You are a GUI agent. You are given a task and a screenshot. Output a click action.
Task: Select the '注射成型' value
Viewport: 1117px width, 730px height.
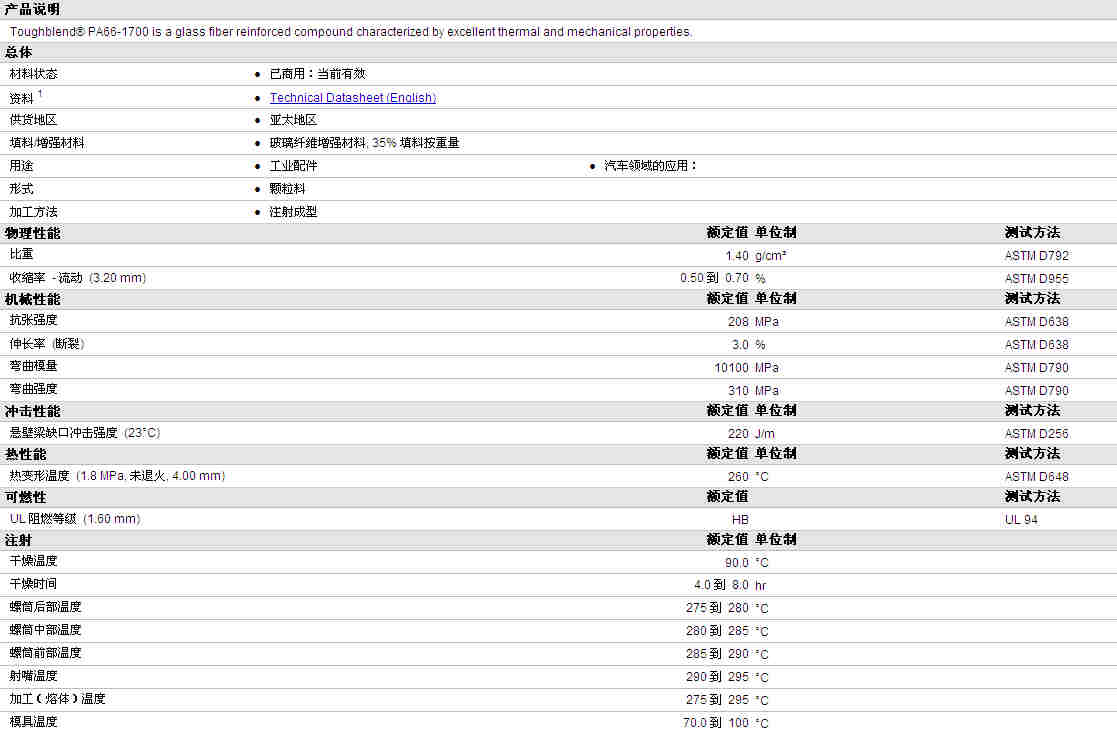[x=293, y=212]
